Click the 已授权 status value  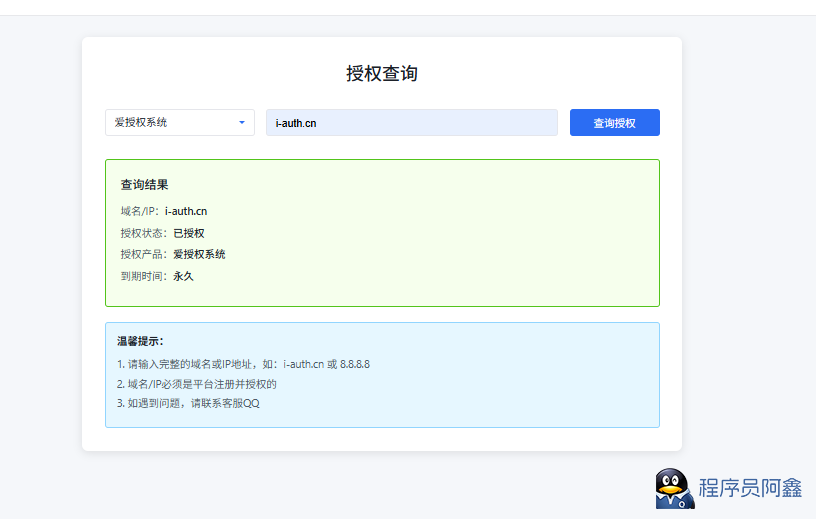pos(188,233)
